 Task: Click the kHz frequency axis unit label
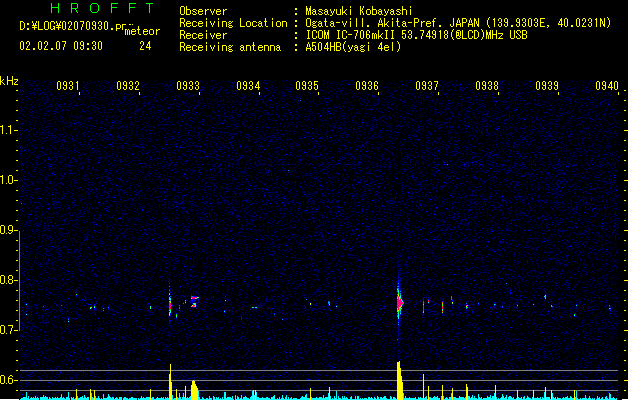pos(9,81)
